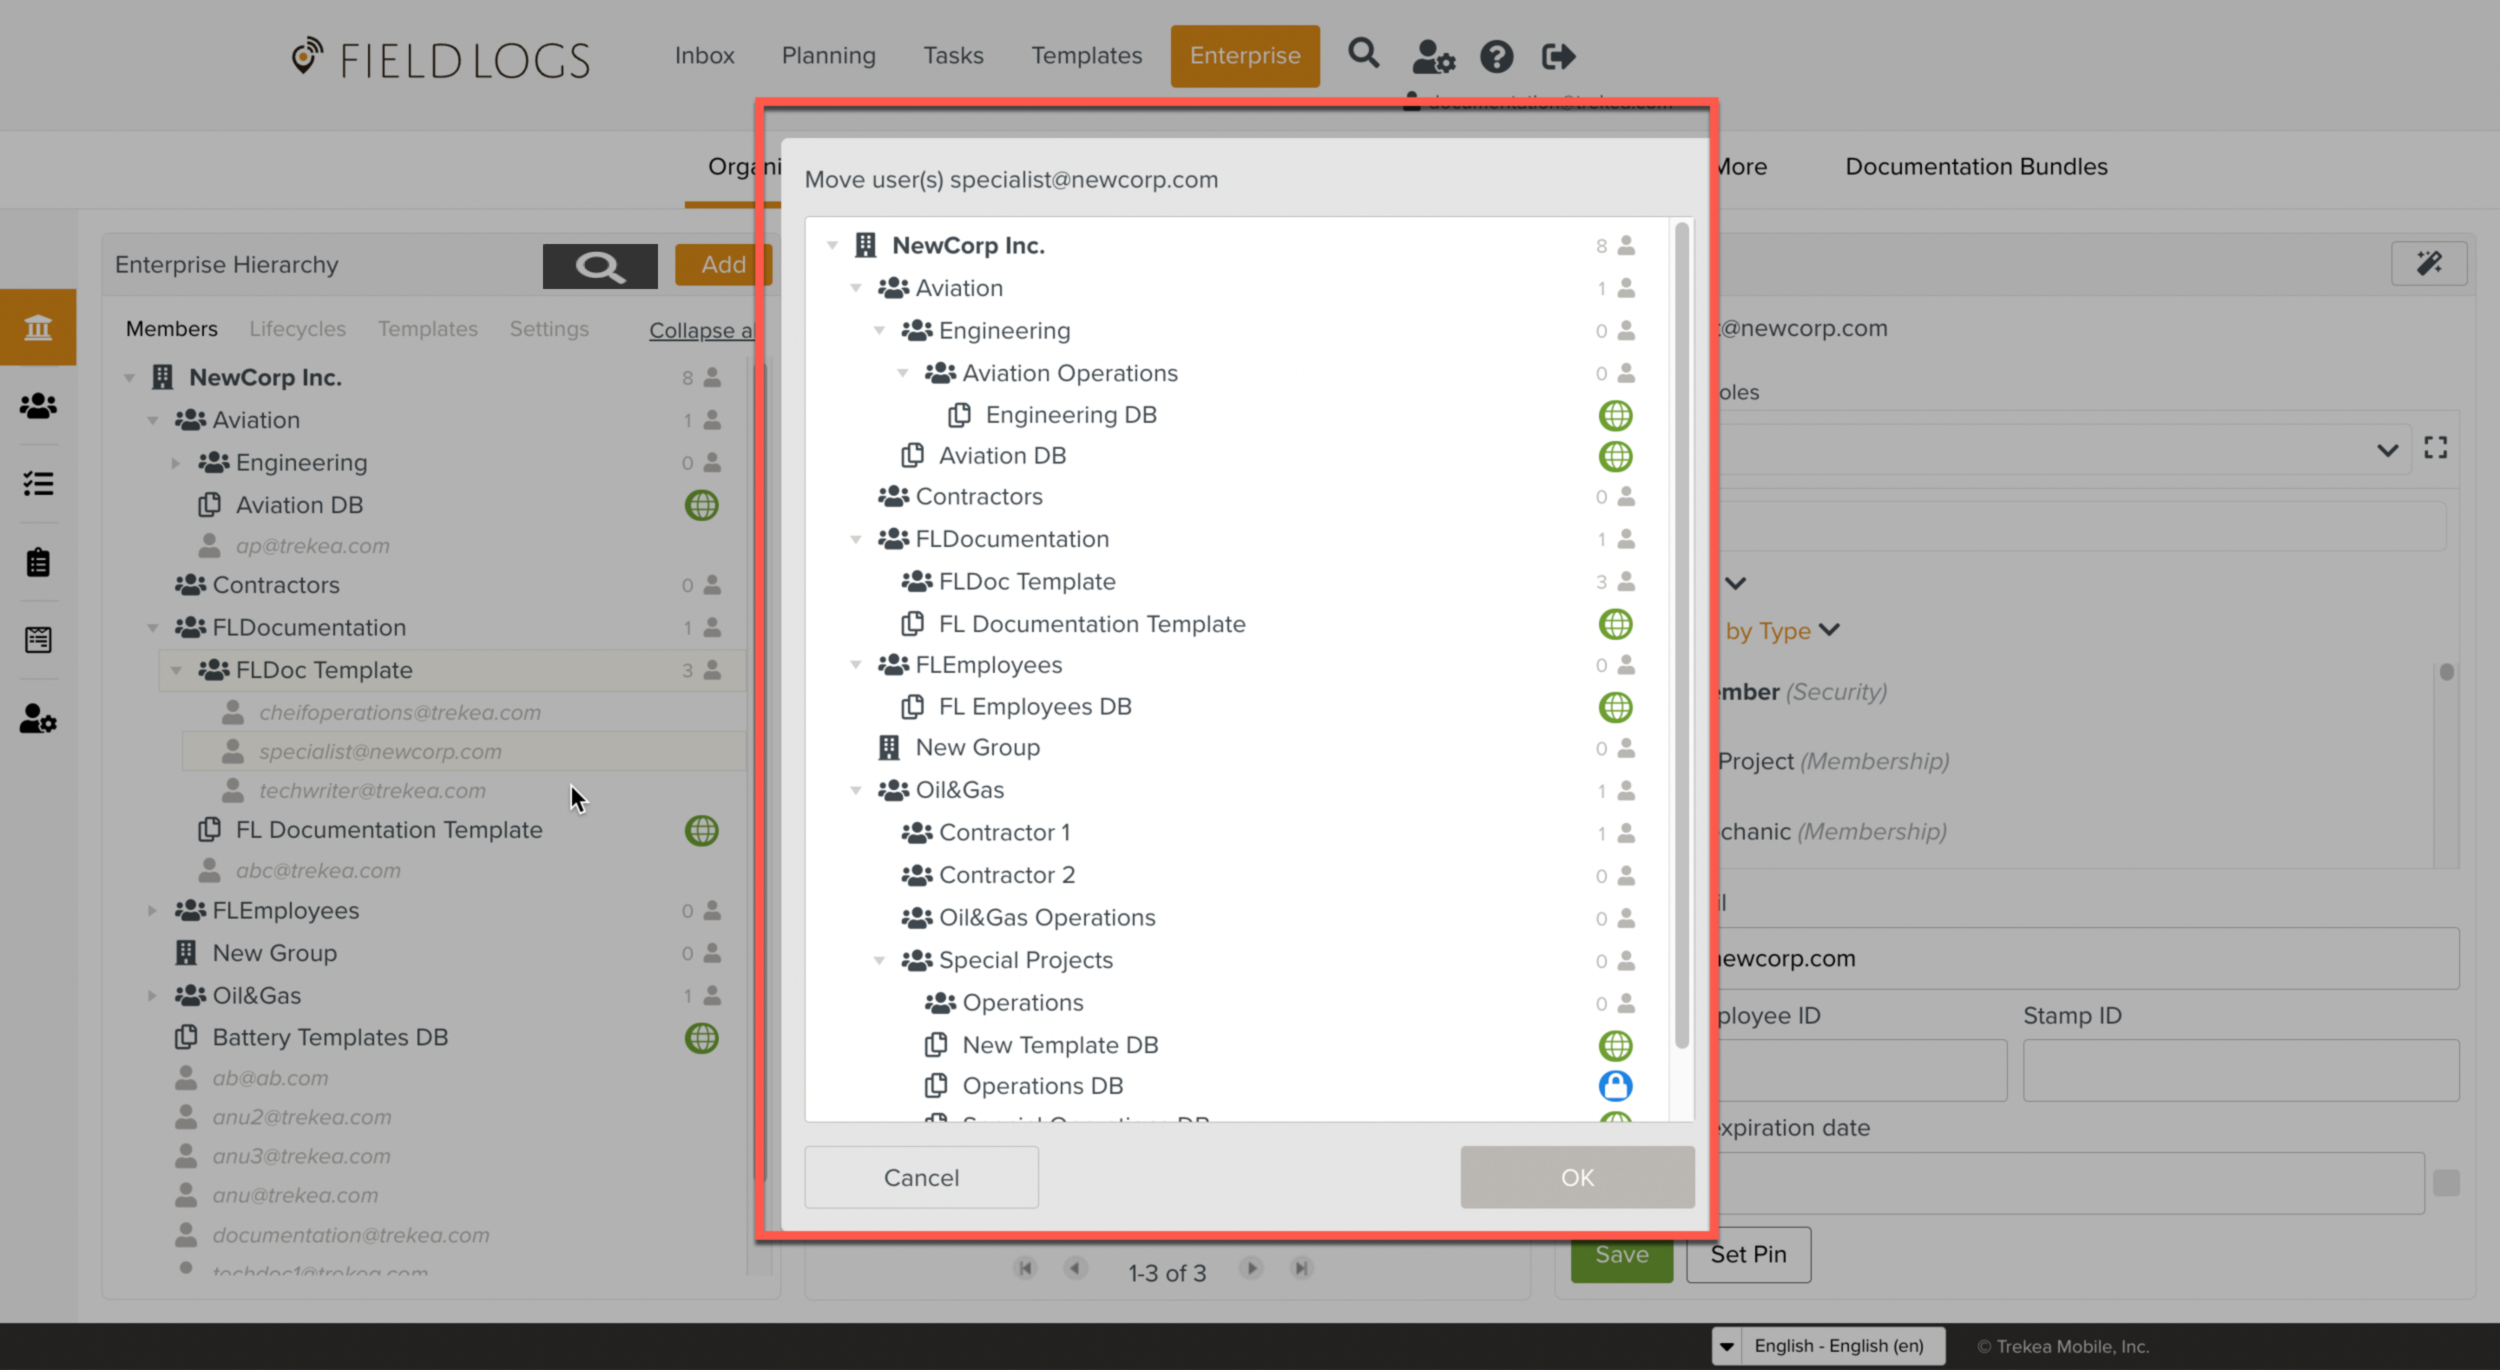Confirm move with the OK button

[x=1577, y=1177]
